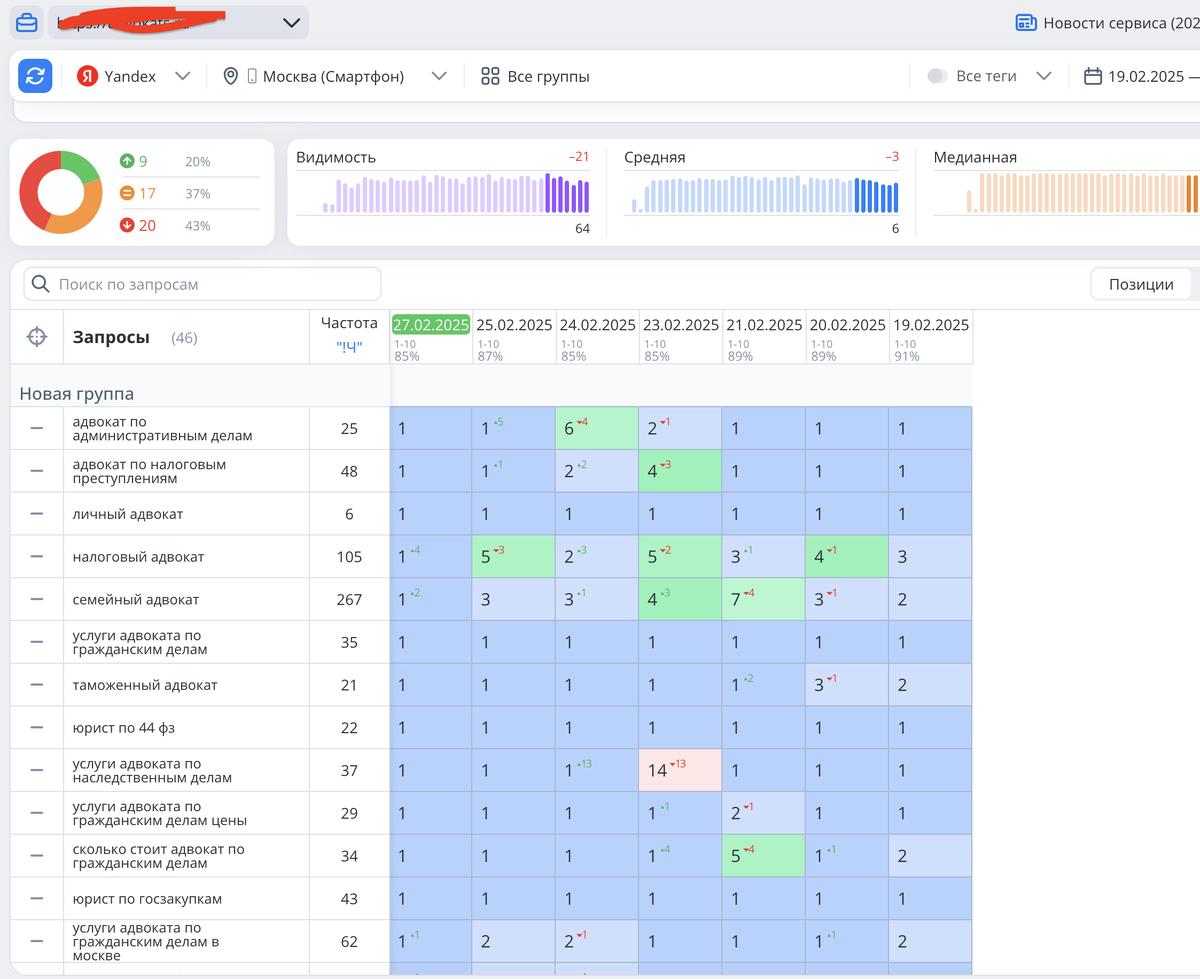Select the 19.02.2025 date column header

pyautogui.click(x=931, y=325)
